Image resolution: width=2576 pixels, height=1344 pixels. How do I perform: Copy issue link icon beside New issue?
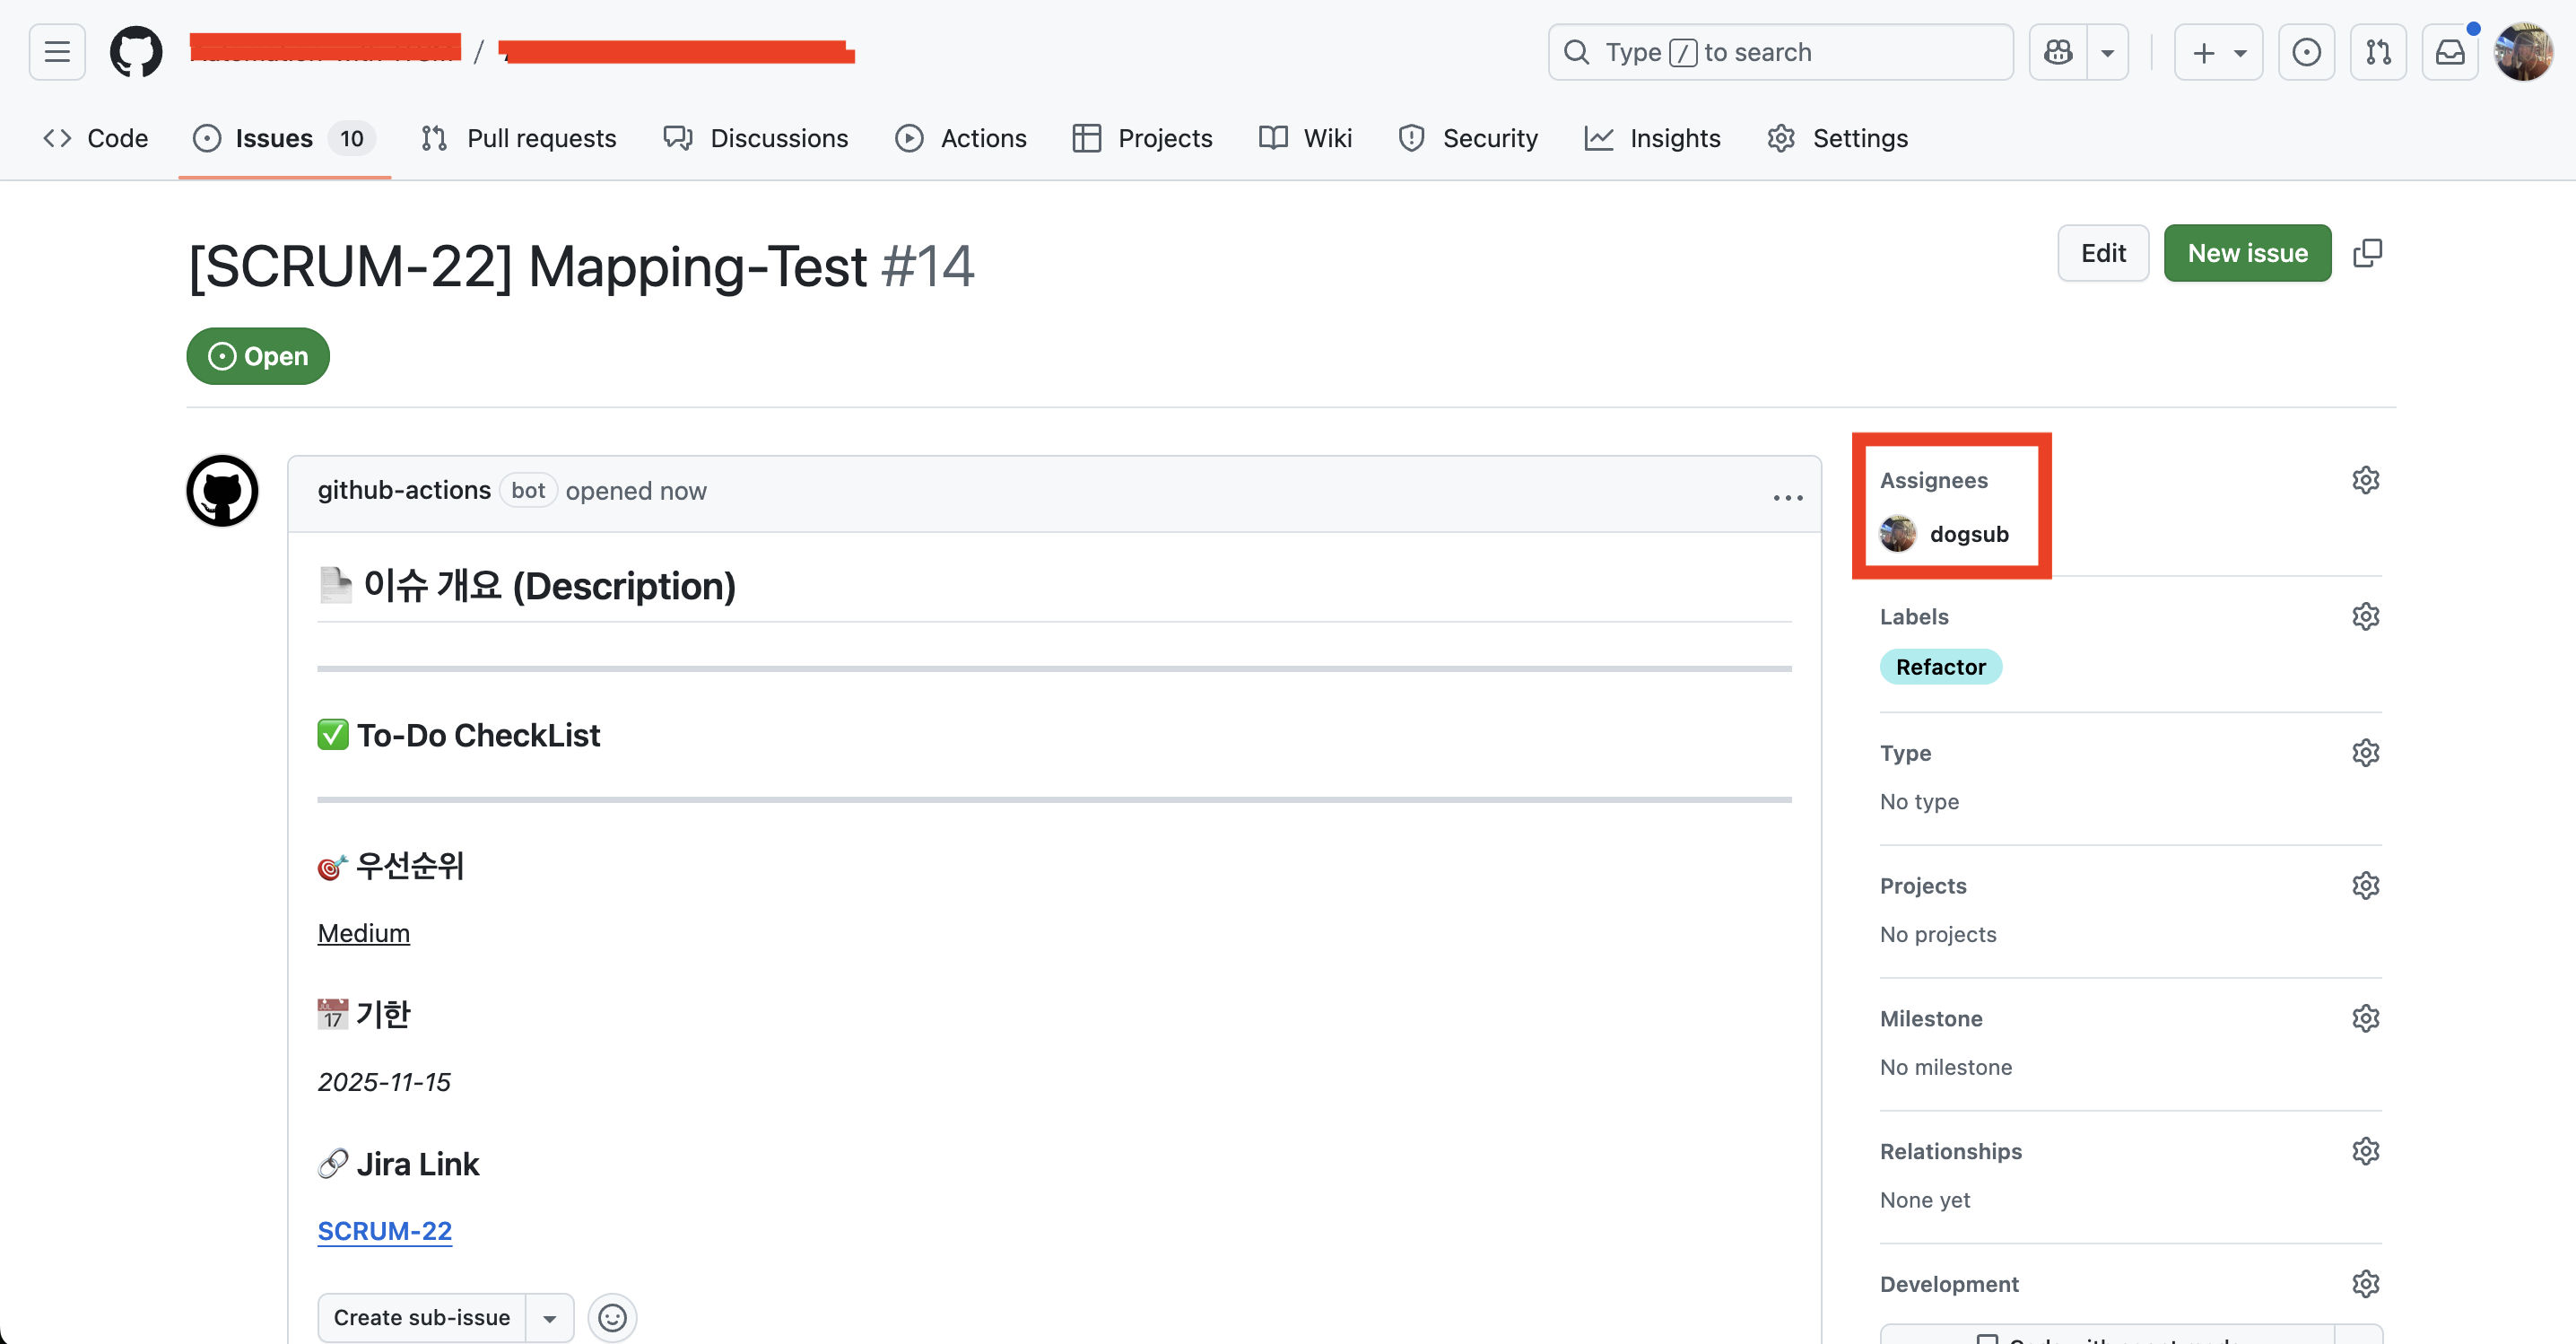click(x=2367, y=253)
